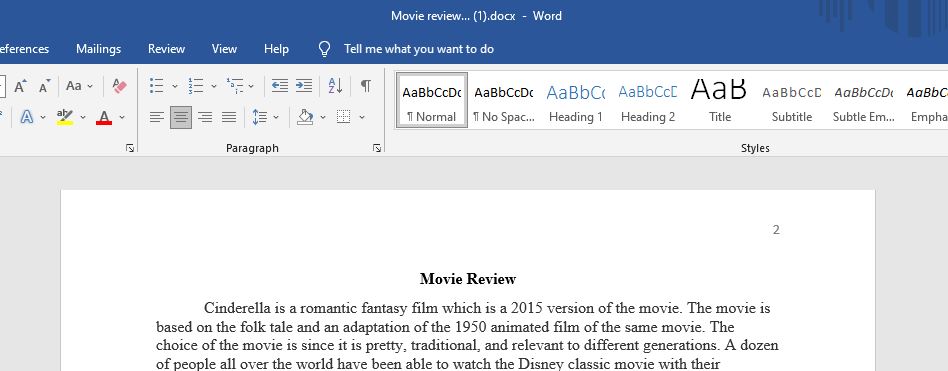
Task: Apply Subtle Emphasis style
Action: (863, 100)
